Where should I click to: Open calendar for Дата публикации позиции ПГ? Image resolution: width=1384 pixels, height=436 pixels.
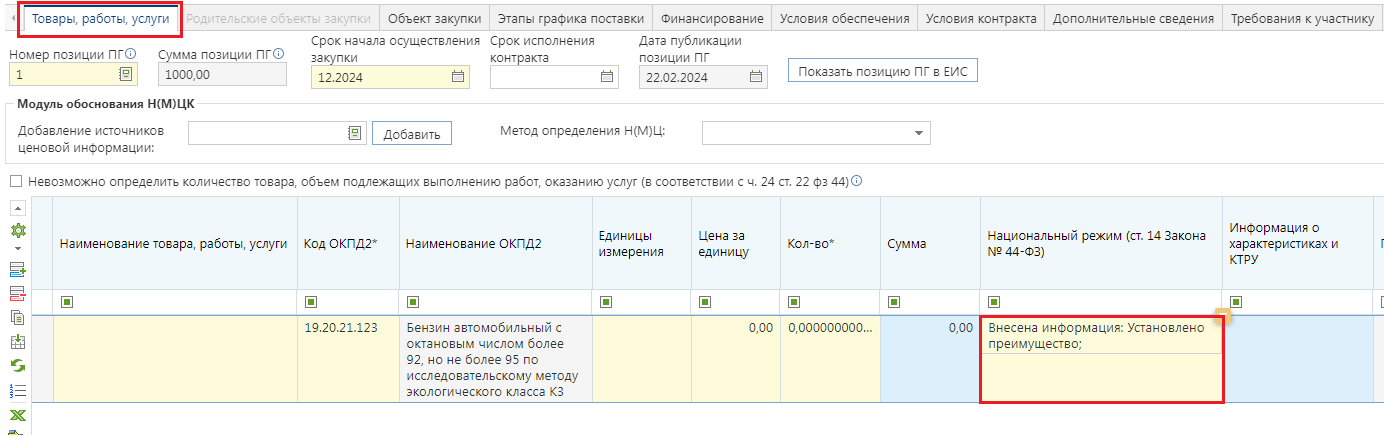pyautogui.click(x=756, y=76)
